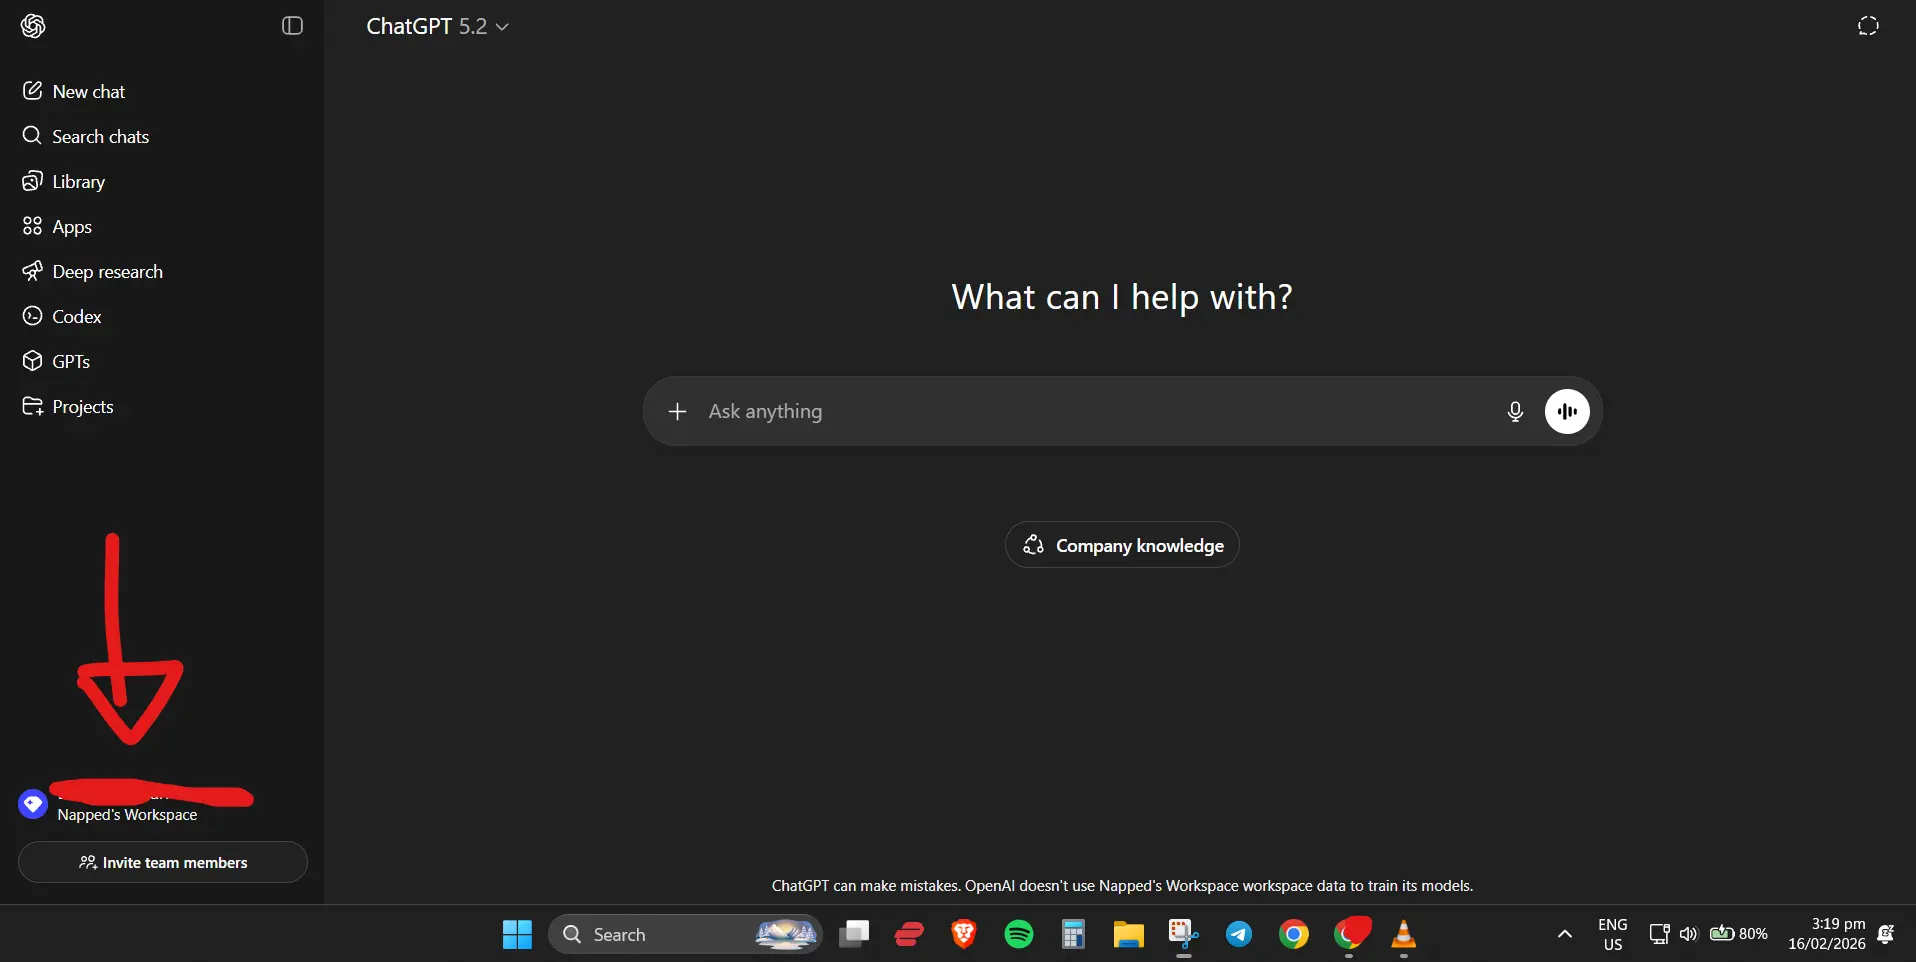
Task: Collapse the sidebar with the panel toggle icon
Action: click(292, 26)
